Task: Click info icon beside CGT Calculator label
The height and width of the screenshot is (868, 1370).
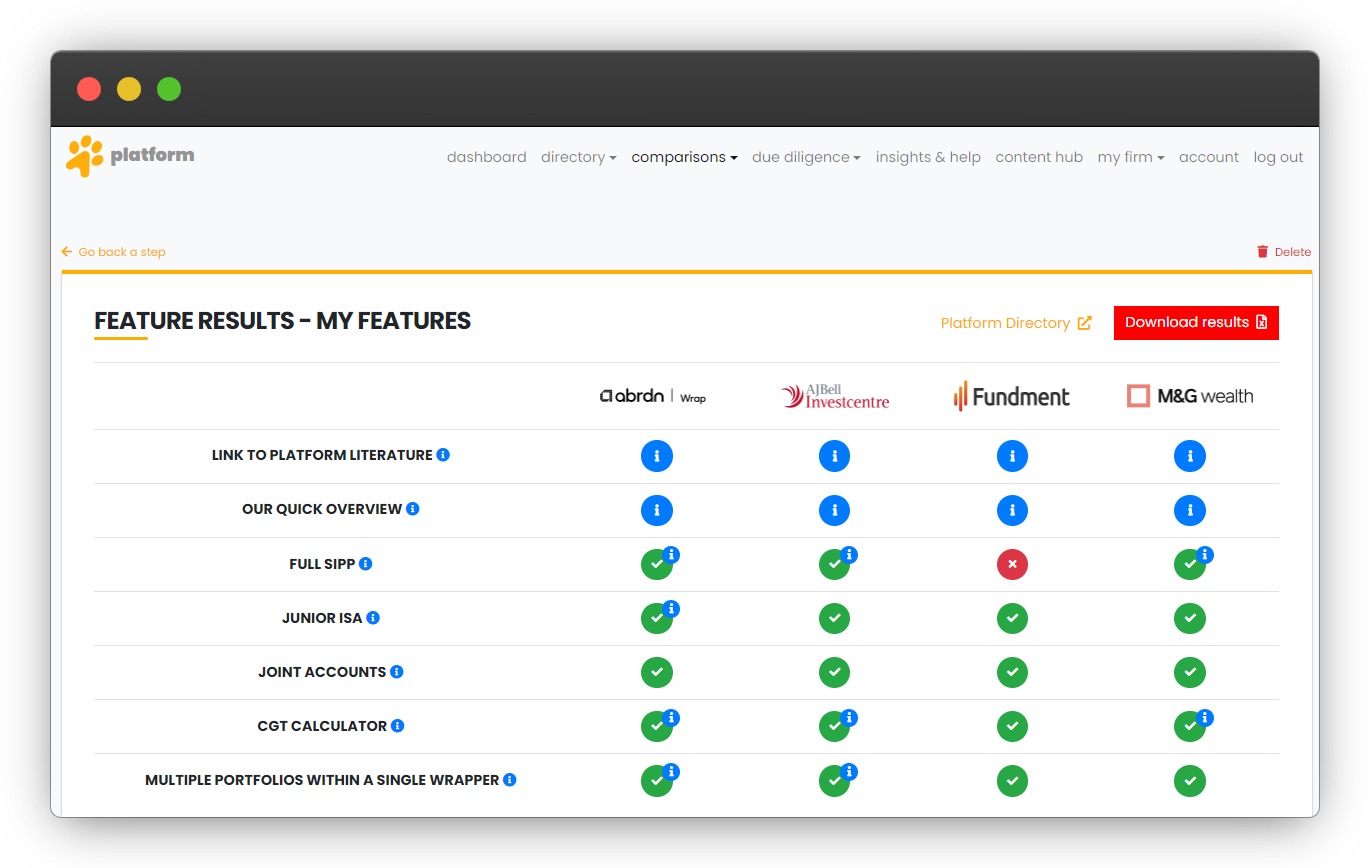Action: point(397,726)
